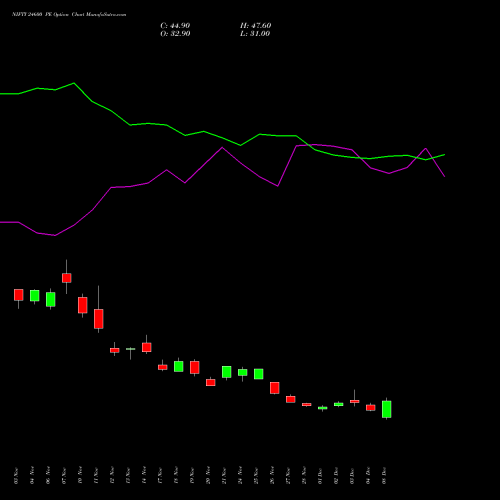The width and height of the screenshot is (500, 500).
Task: Click the open value O: 32.90
Action: tap(175, 34)
